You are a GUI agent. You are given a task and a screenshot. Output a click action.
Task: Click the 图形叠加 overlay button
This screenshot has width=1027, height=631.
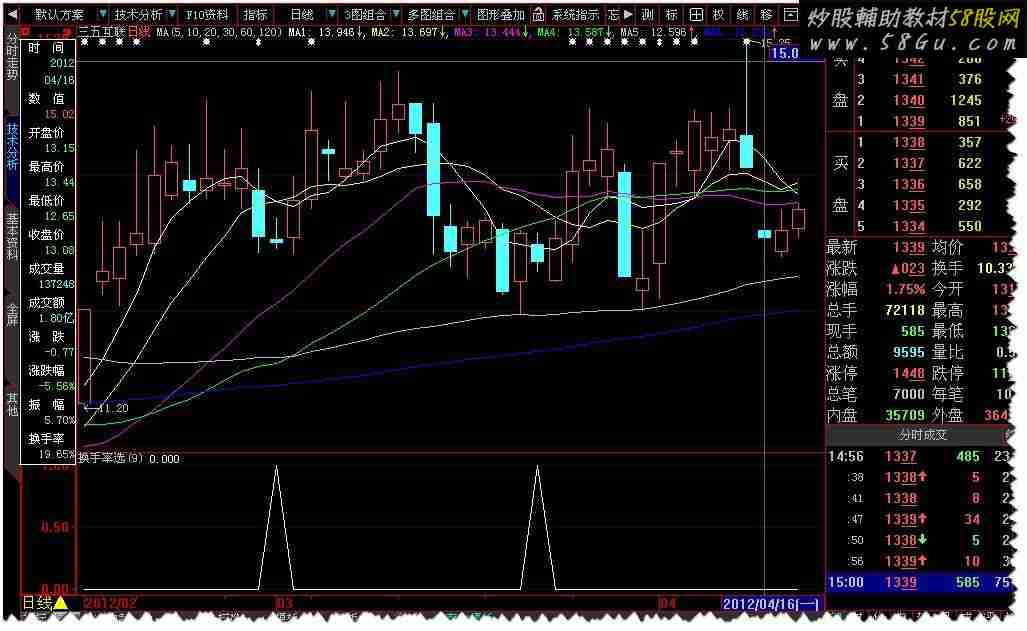(500, 15)
